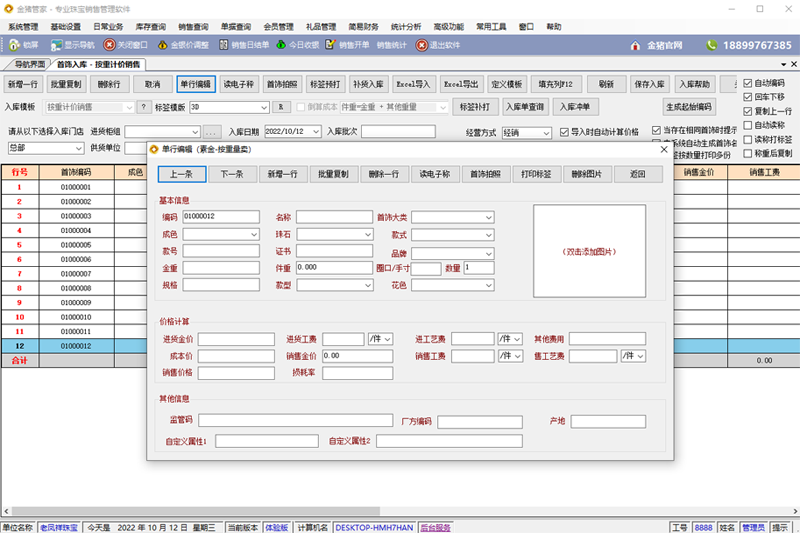Click the 入库单查询 button
This screenshot has height=533, width=800.
525,107
